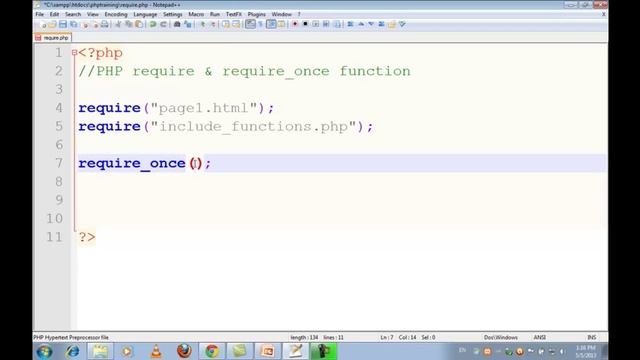Toggle synchronize vertical scrolling icon
Viewport: 640px width, 360px height.
pos(226,24)
